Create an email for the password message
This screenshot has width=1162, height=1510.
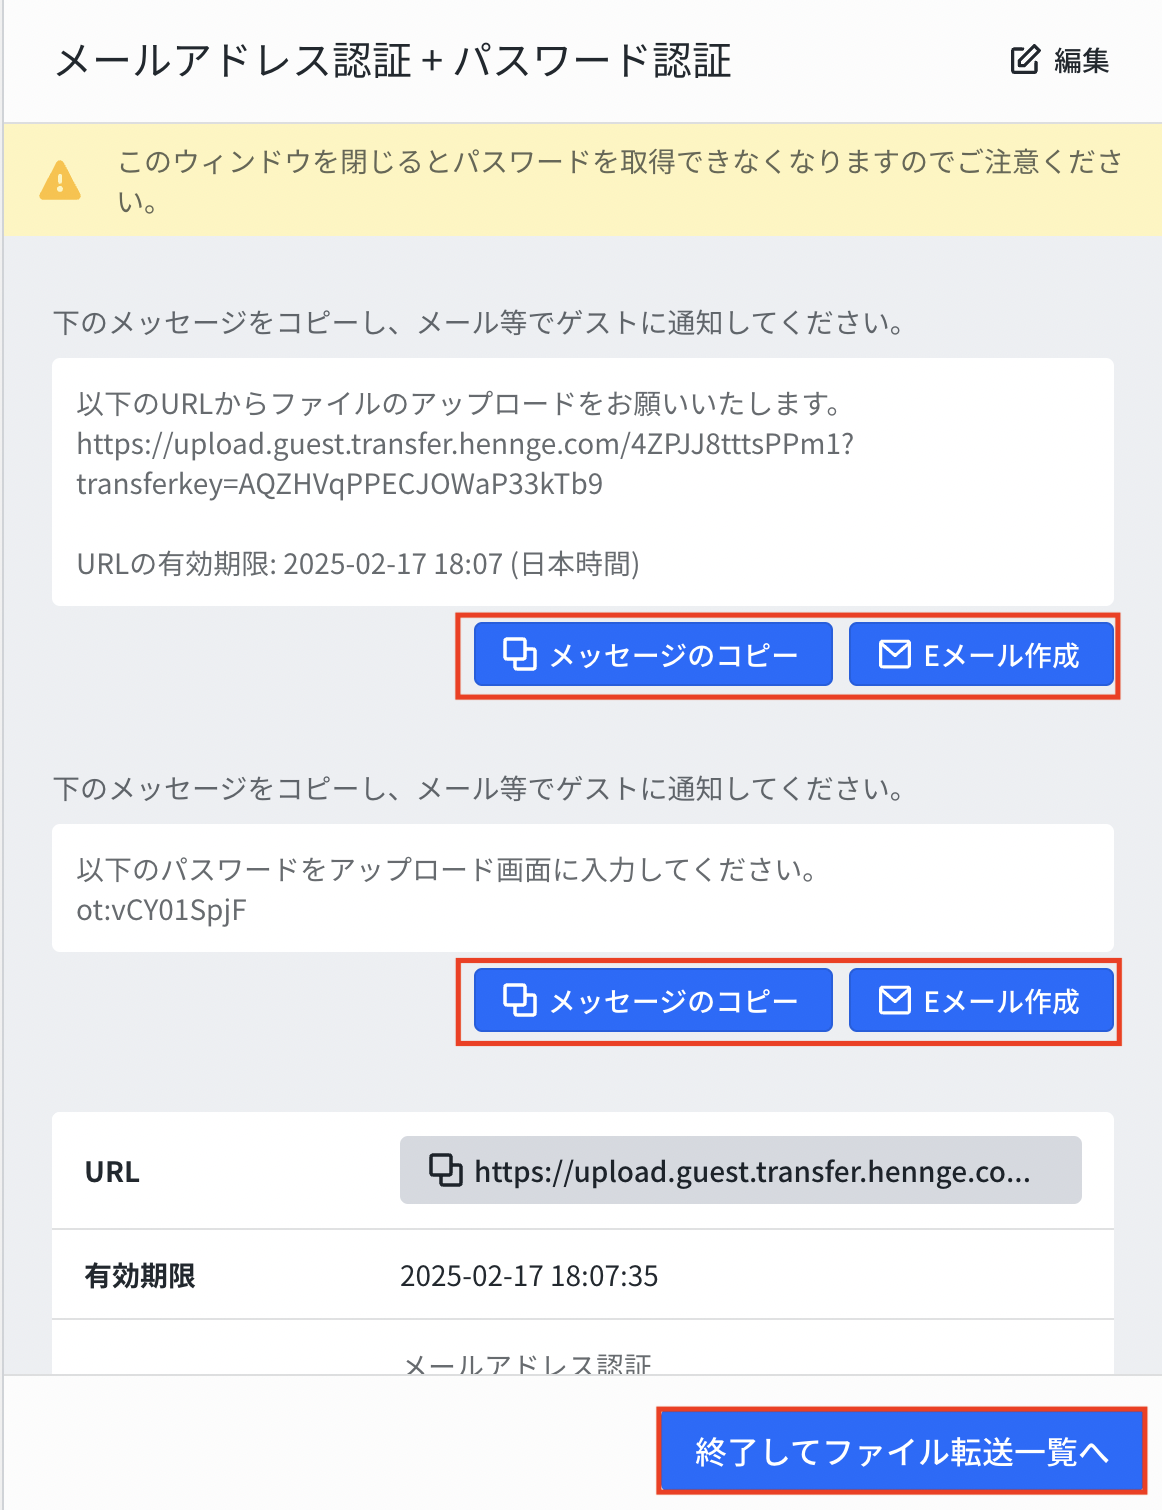click(981, 1000)
